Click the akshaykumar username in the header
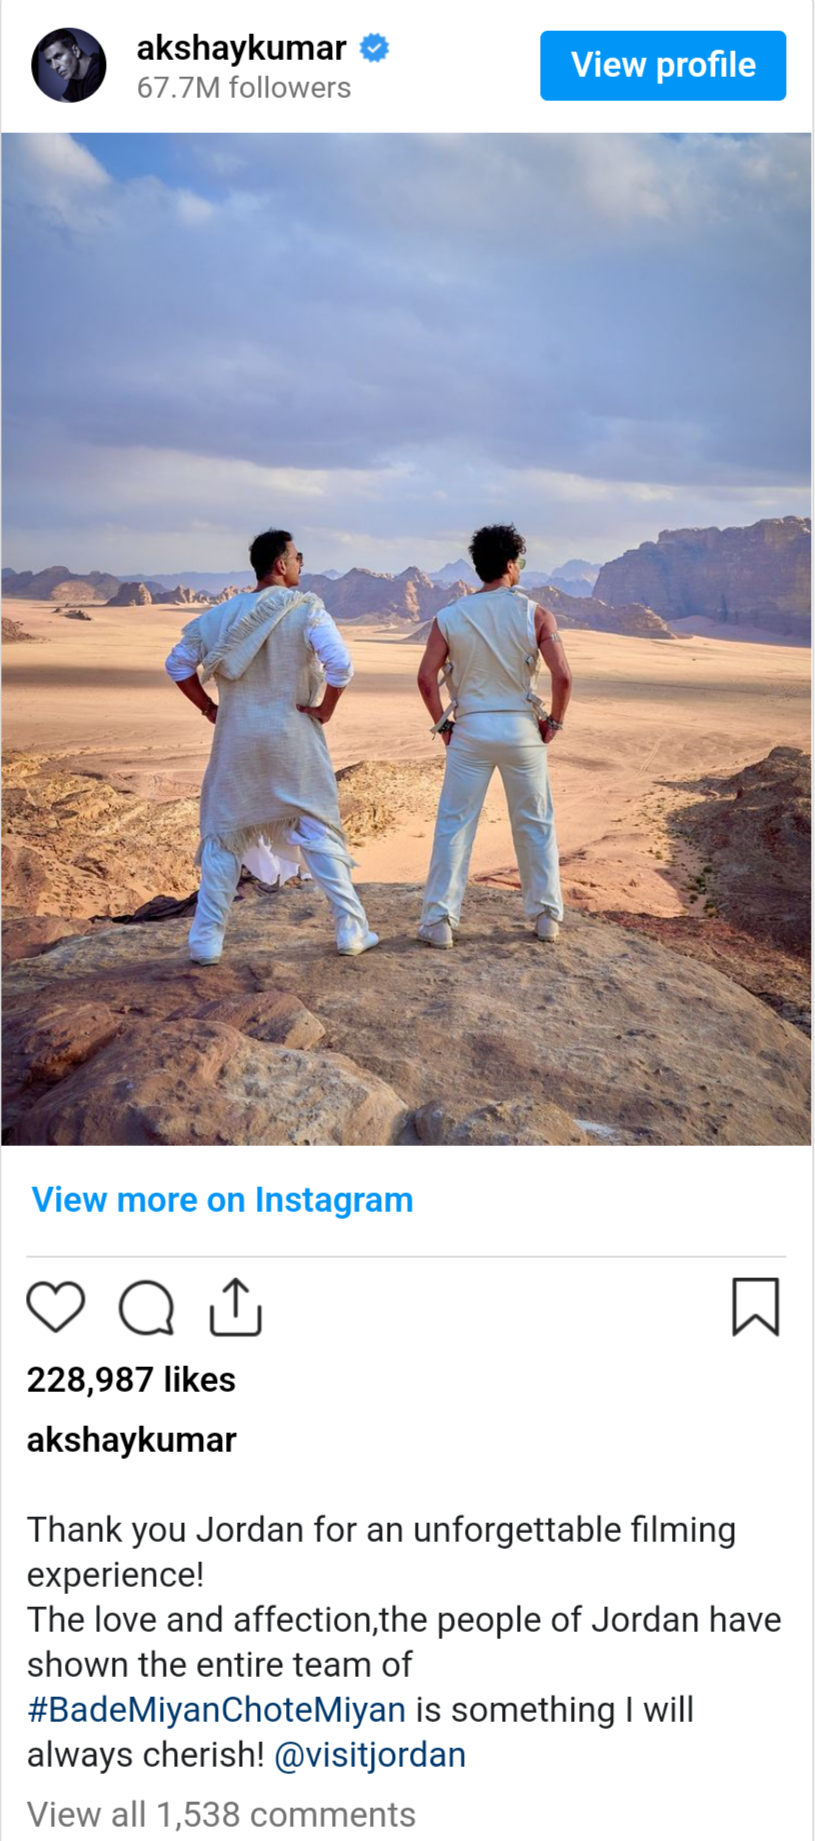Image resolution: width=815 pixels, height=1841 pixels. click(x=241, y=47)
